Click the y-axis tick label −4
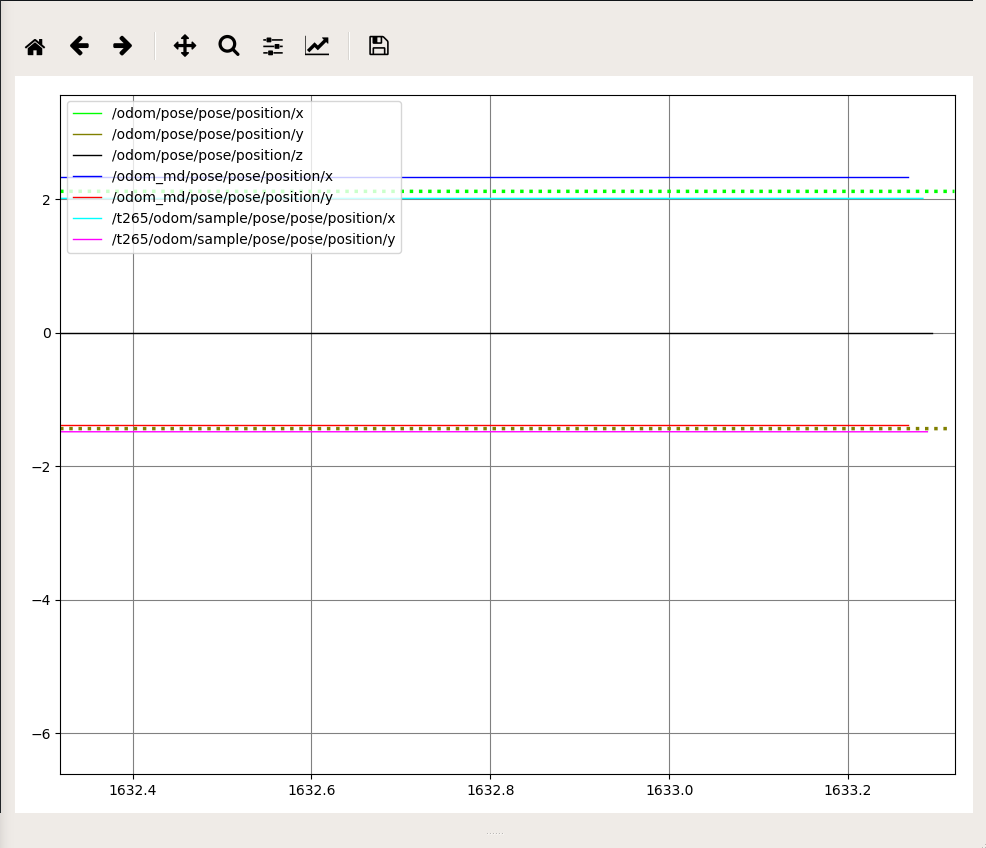Viewport: 986px width, 848px height. coord(42,600)
